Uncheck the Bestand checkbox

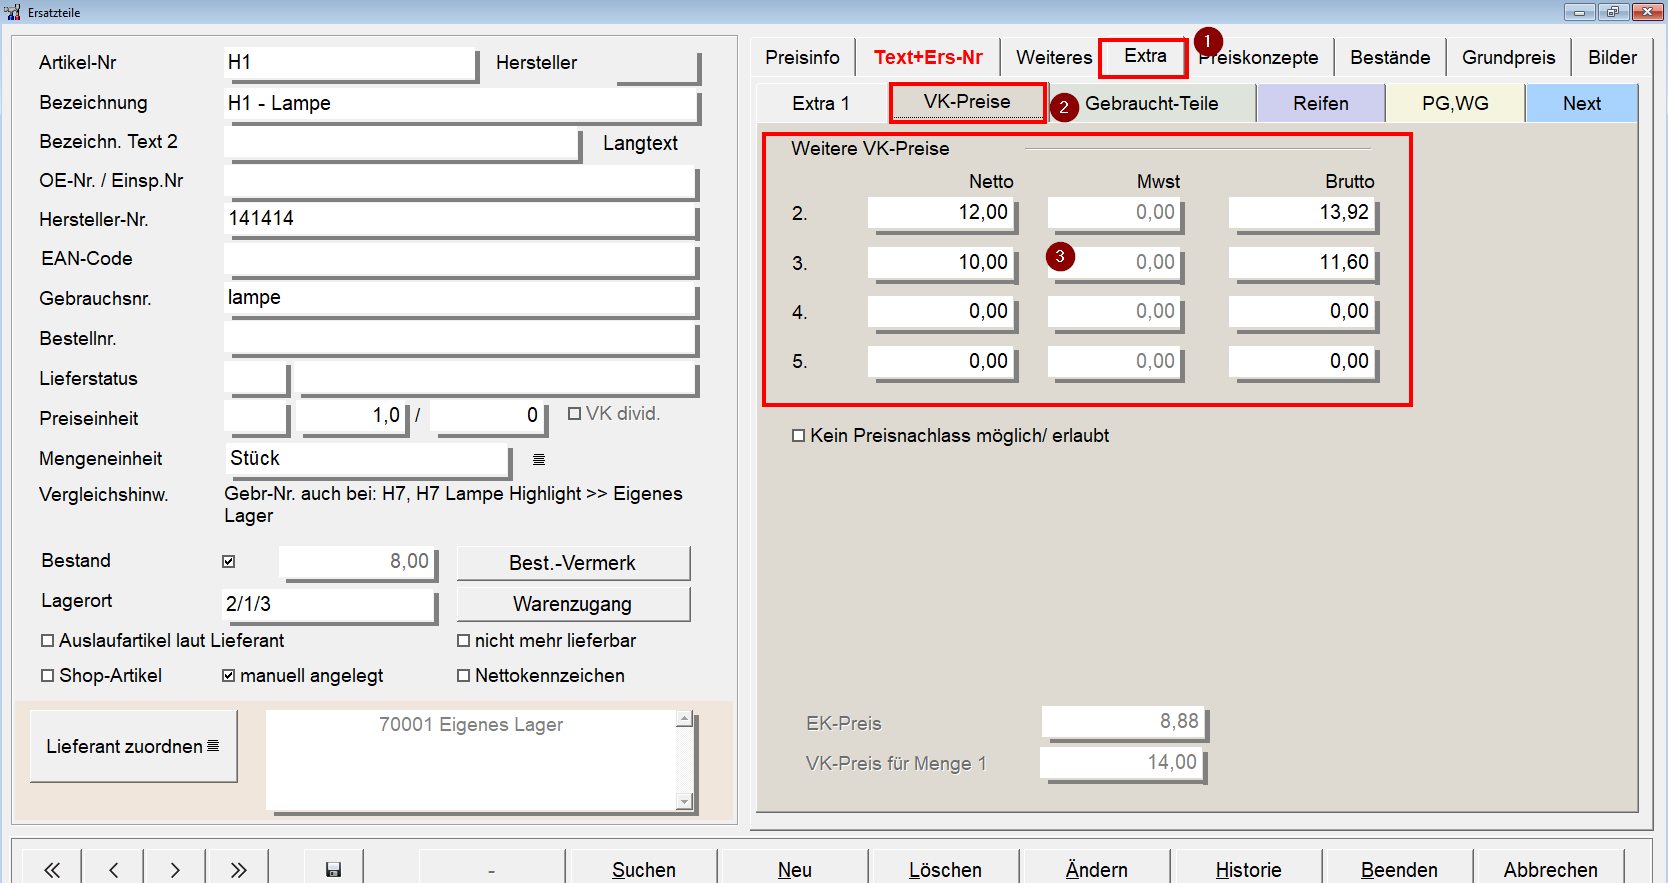[228, 561]
